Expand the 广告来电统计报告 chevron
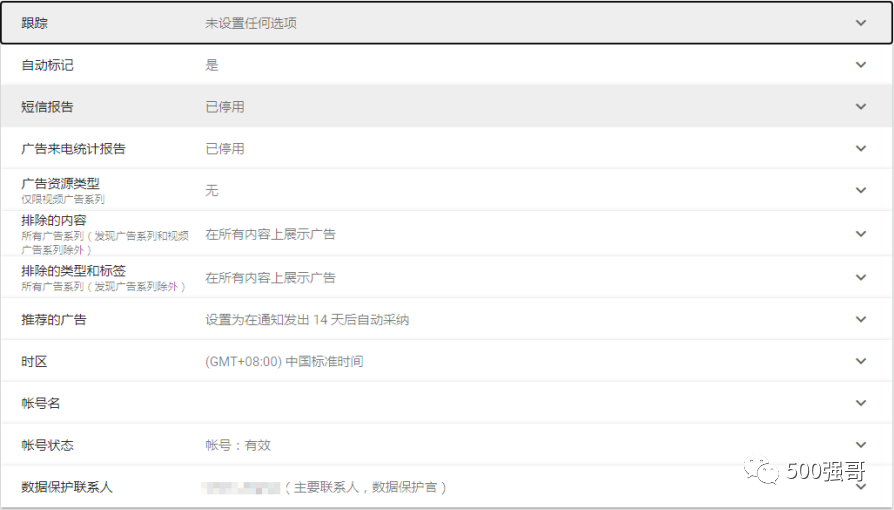894x510 pixels. pyautogui.click(x=861, y=148)
